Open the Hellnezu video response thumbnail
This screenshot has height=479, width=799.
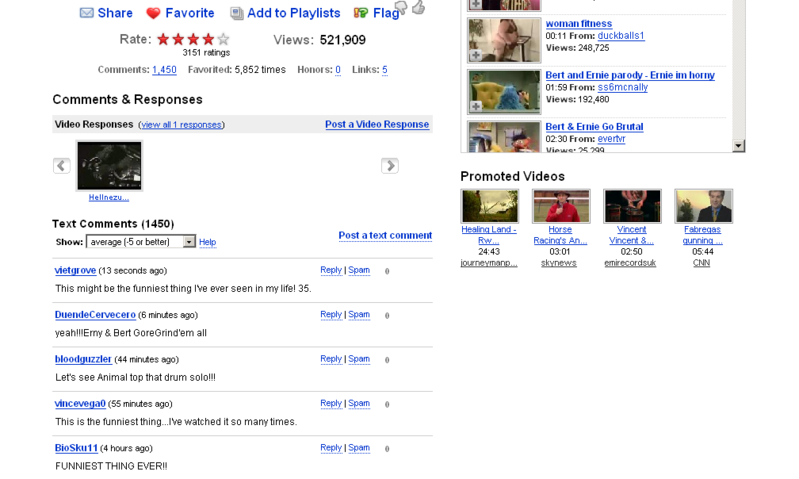pyautogui.click(x=109, y=165)
